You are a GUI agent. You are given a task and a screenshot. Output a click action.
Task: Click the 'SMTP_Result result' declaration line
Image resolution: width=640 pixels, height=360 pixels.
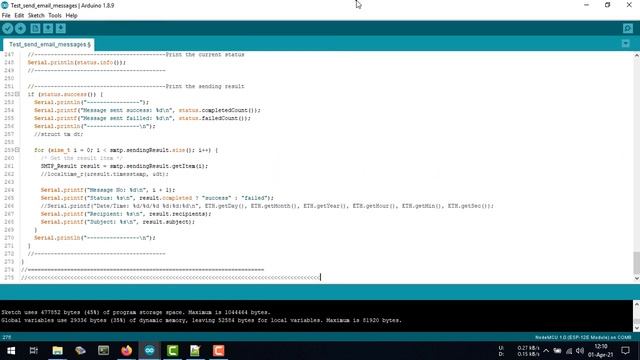(124, 166)
